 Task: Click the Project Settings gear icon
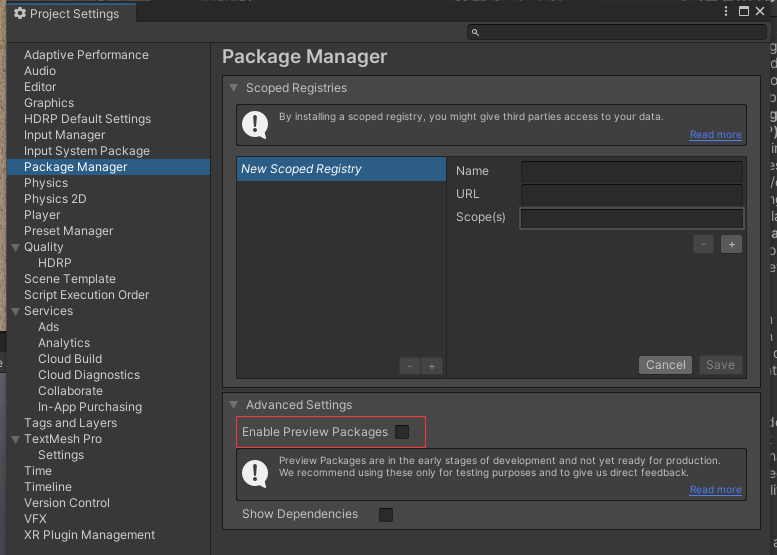pyautogui.click(x=20, y=13)
